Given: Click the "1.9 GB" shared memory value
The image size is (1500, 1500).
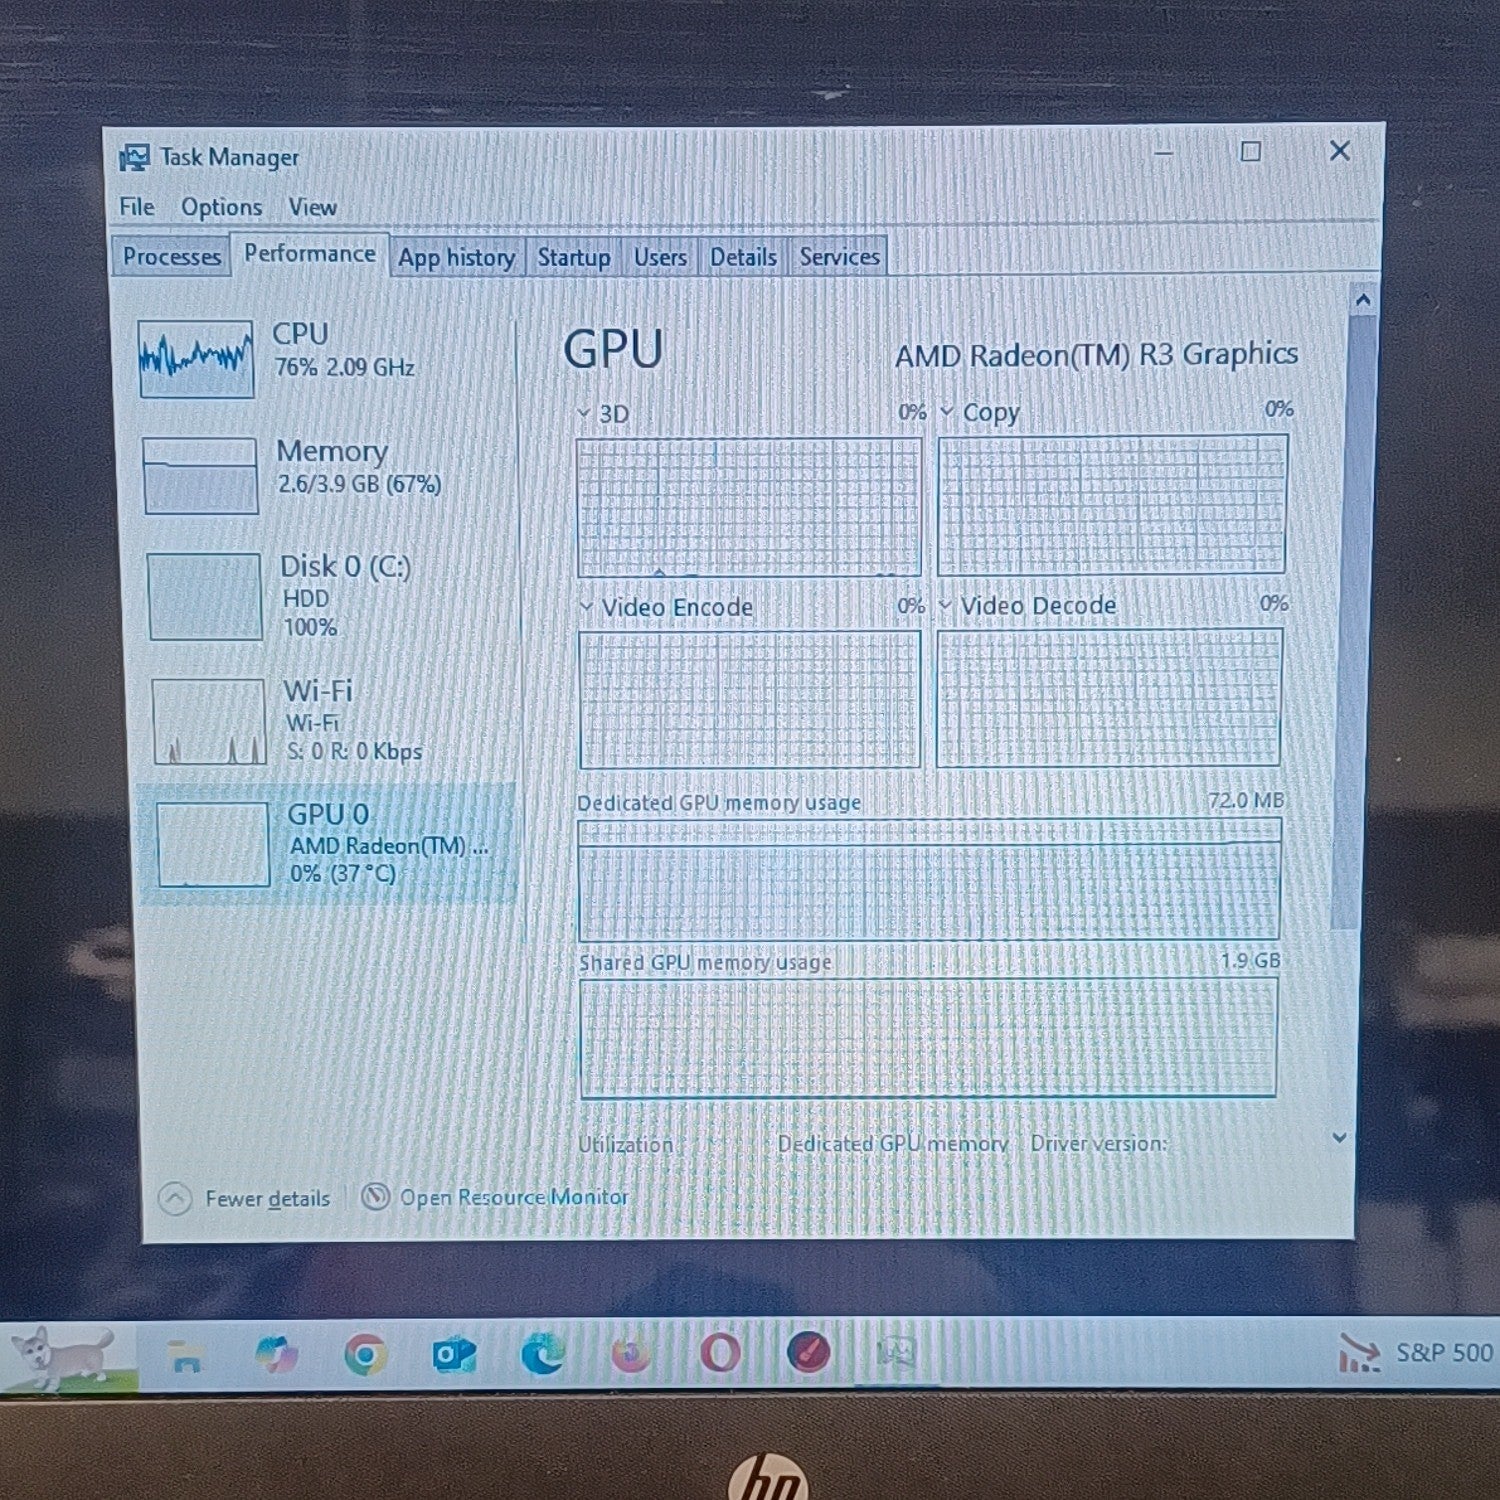Looking at the screenshot, I should point(1250,960).
